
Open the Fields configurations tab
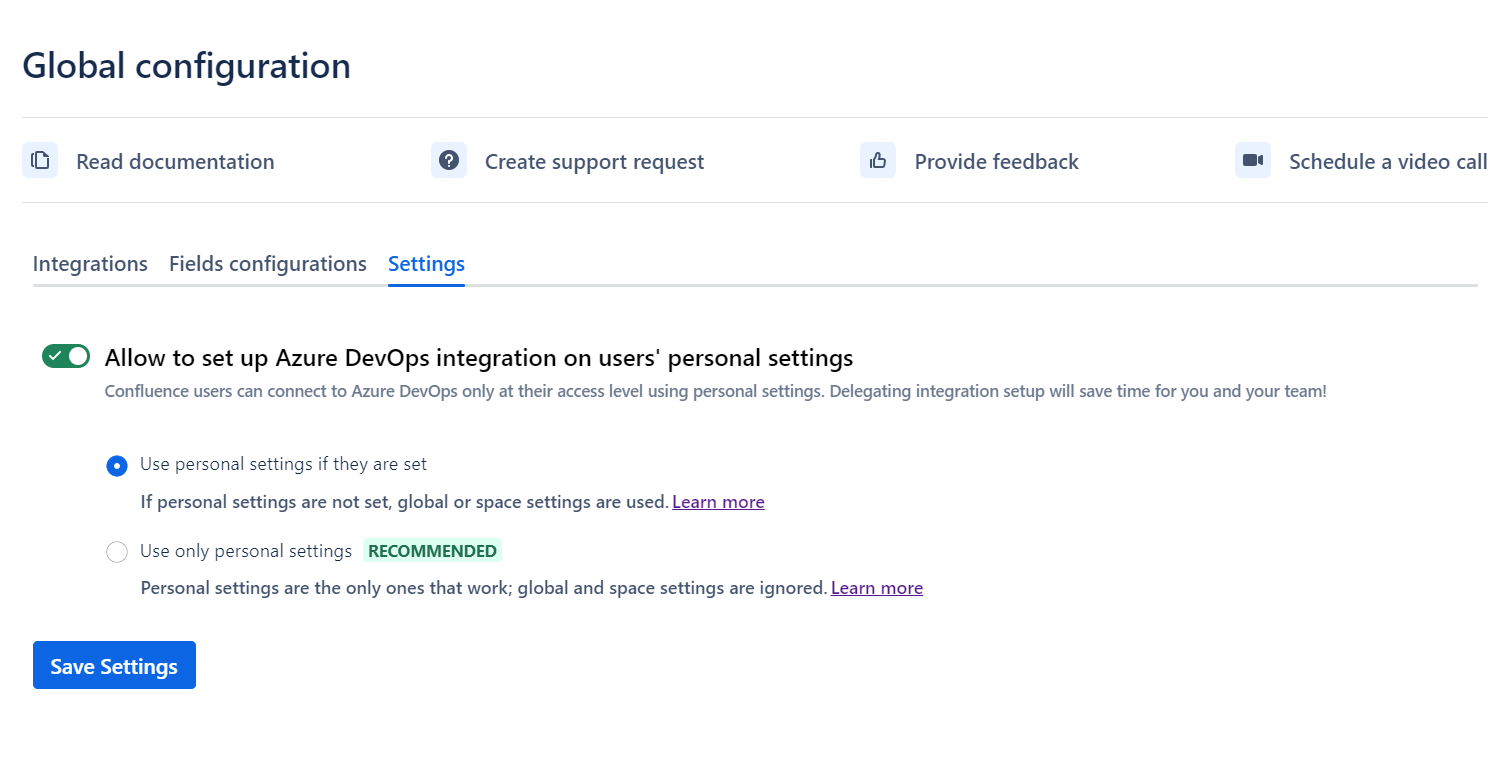tap(268, 264)
